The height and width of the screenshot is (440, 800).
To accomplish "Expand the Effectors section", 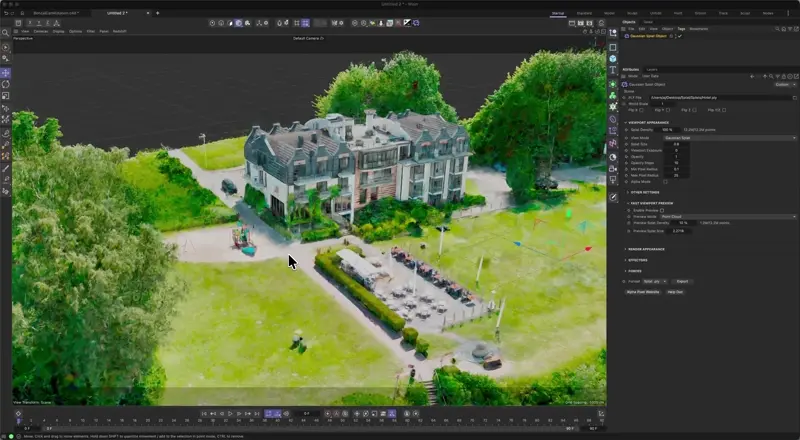I will pos(636,260).
